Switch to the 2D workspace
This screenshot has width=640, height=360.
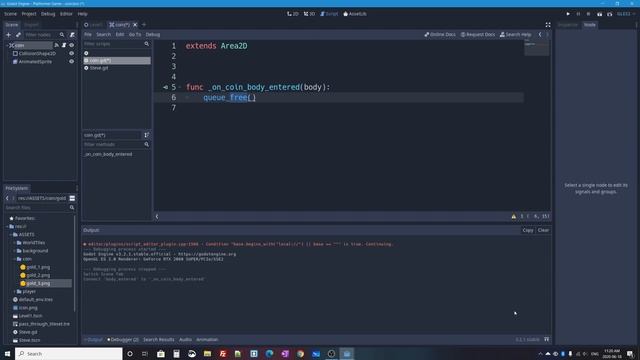tap(293, 14)
